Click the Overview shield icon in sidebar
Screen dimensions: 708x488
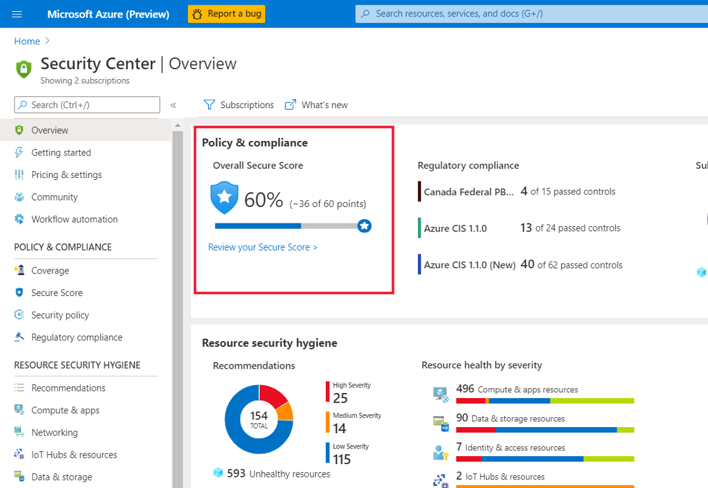pos(19,130)
